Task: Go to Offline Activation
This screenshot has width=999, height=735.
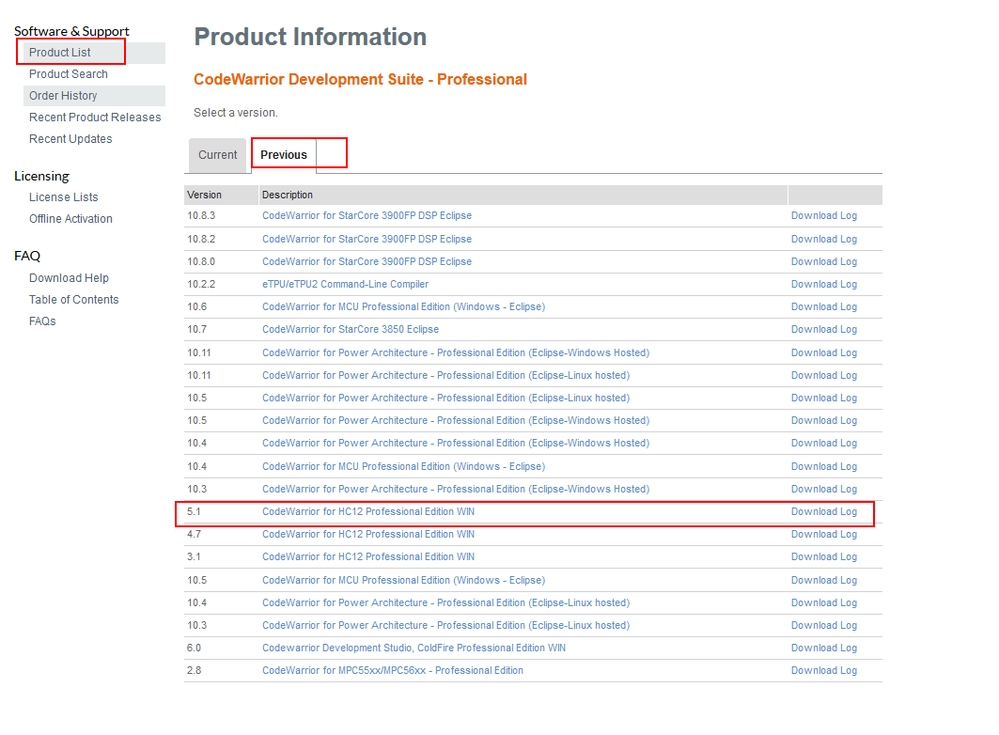Action: click(70, 219)
